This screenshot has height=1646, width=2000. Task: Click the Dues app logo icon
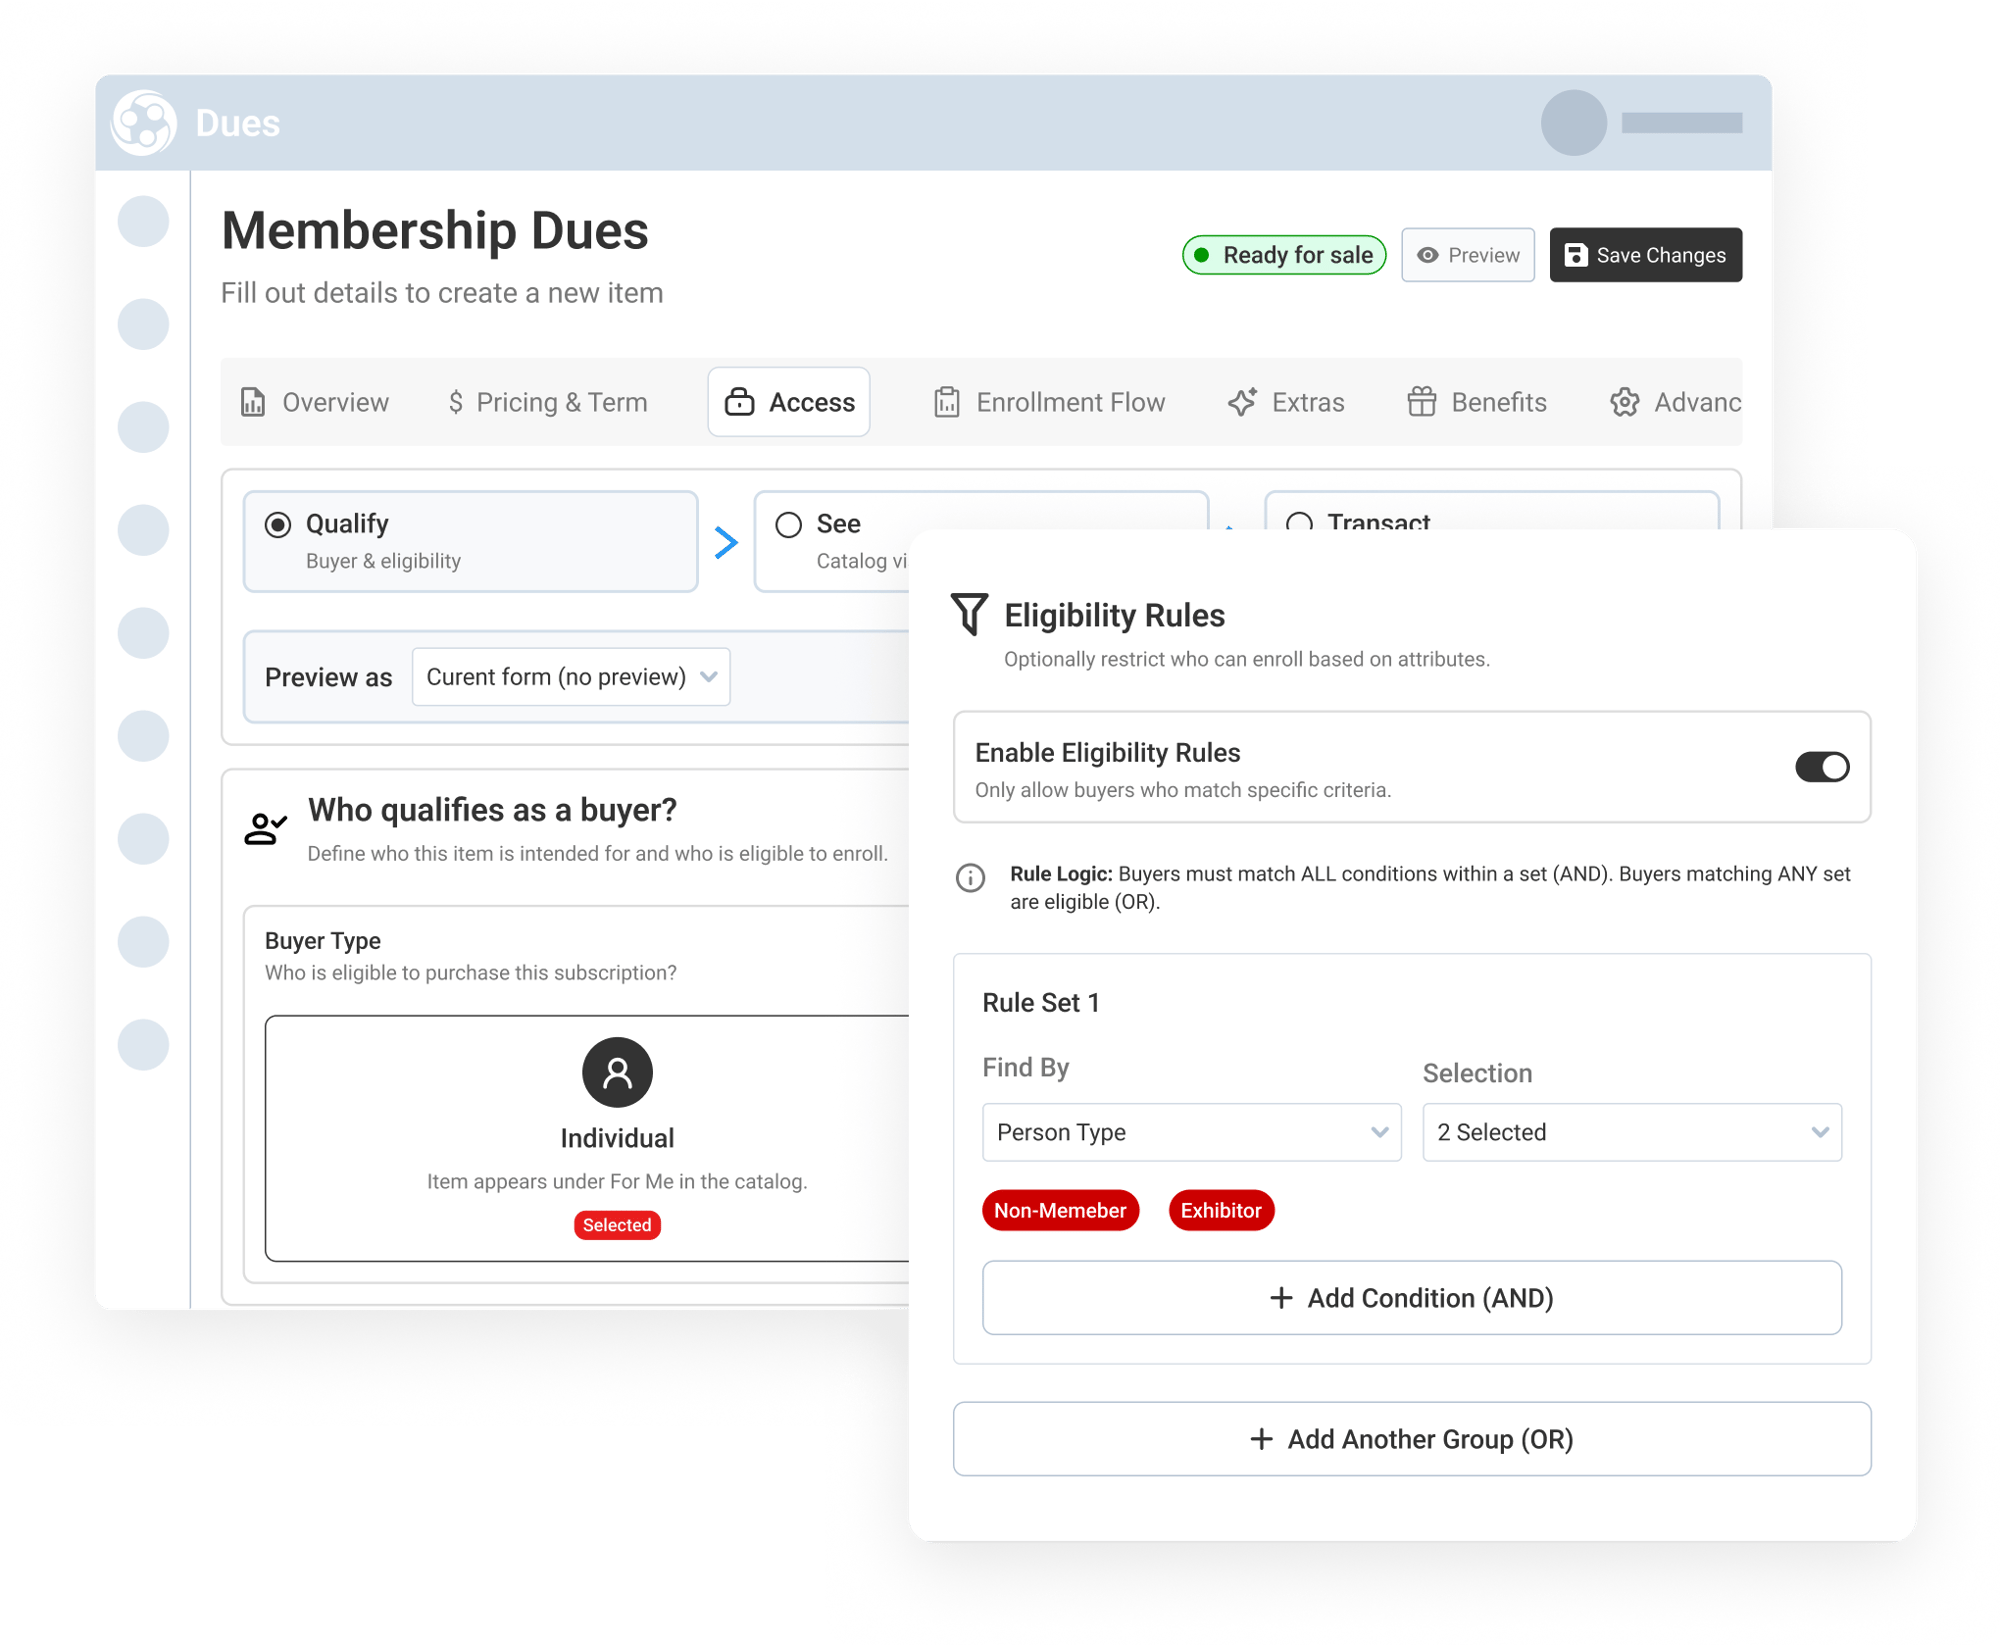[x=144, y=123]
